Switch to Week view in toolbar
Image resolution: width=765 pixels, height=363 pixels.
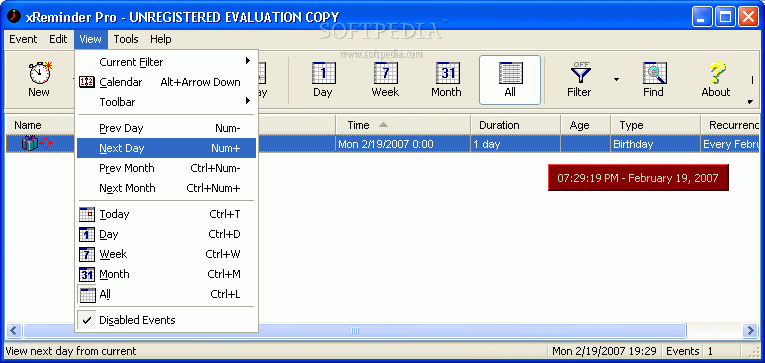pyautogui.click(x=385, y=80)
